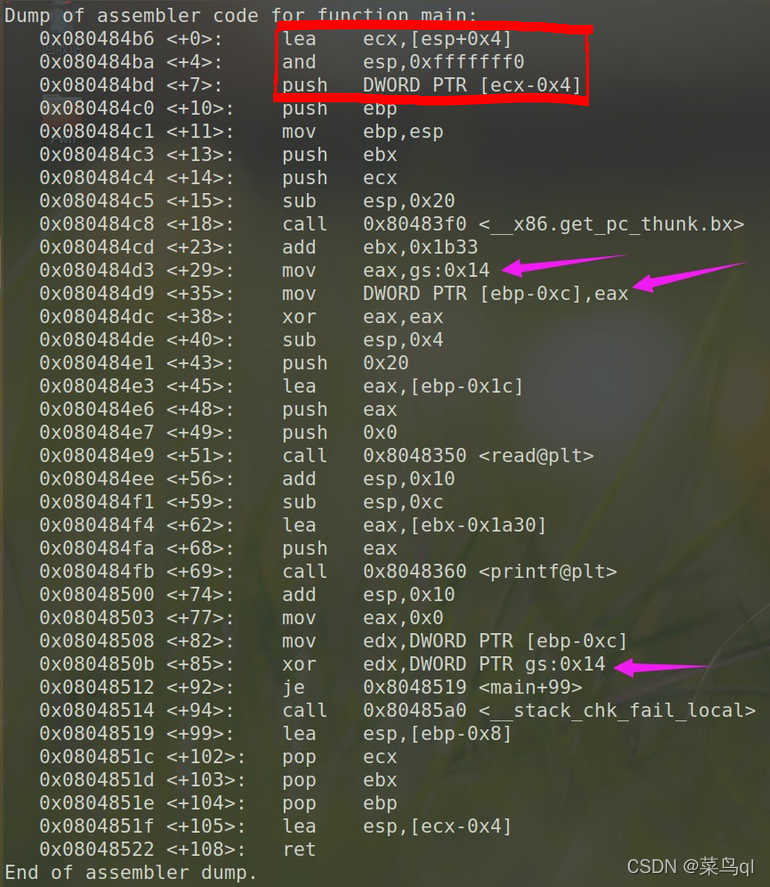Click the 'lea ecx,[esp+0x4]' instruction

pos(397,39)
